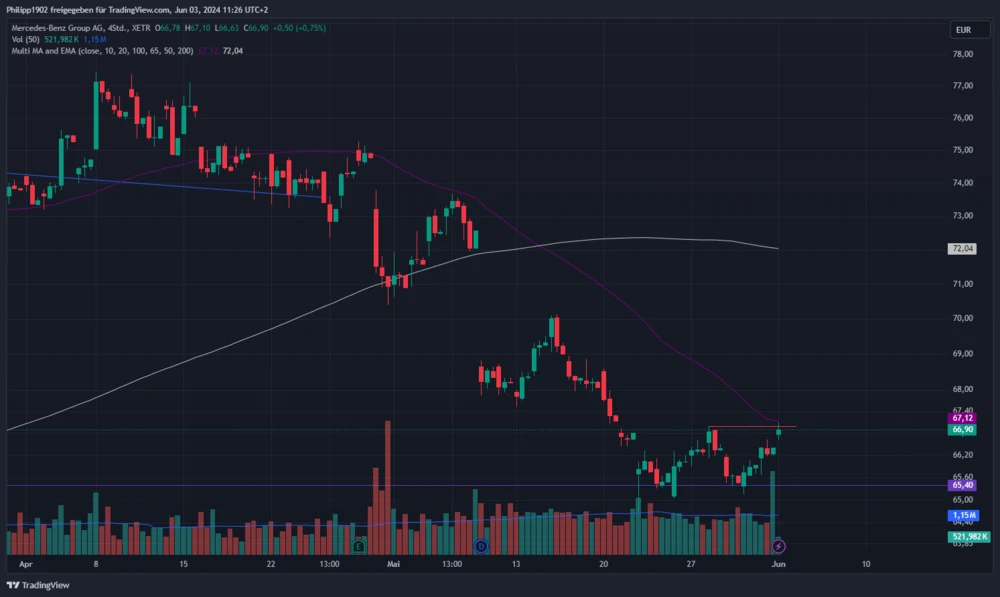Click the 'Mai' label on time axis
The height and width of the screenshot is (597, 1000).
(393, 564)
